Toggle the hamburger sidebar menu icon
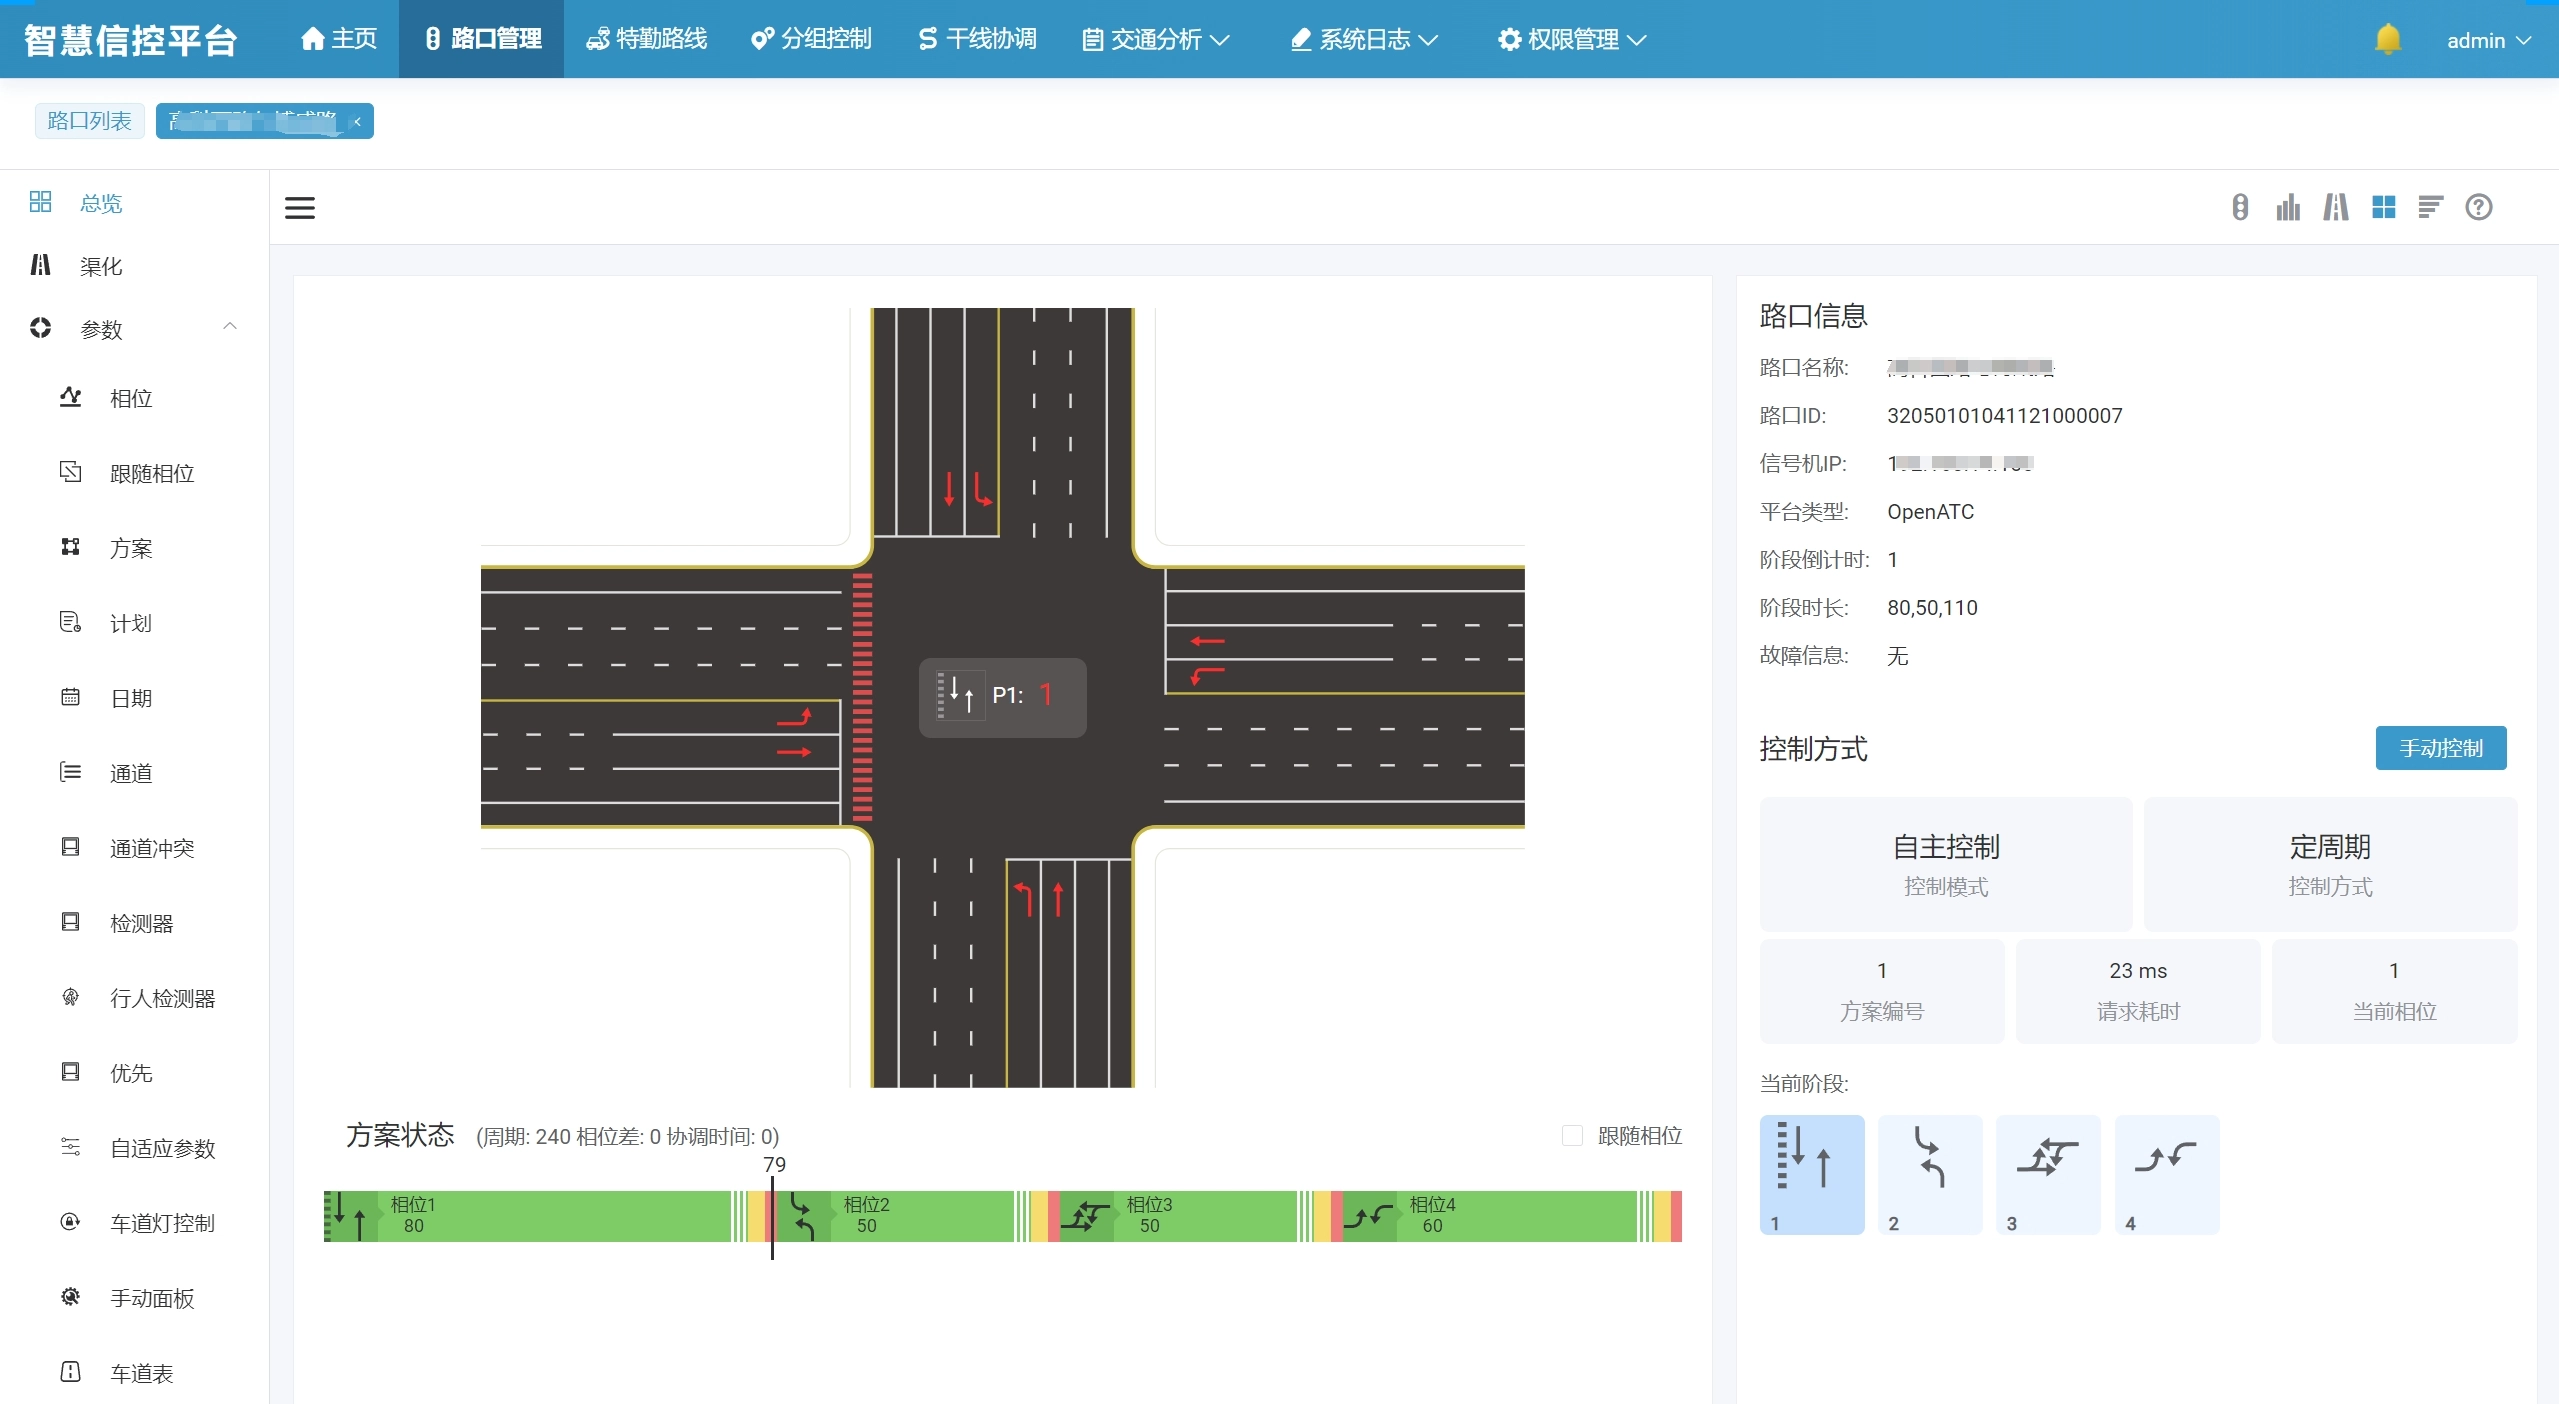The width and height of the screenshot is (2559, 1404). click(300, 208)
